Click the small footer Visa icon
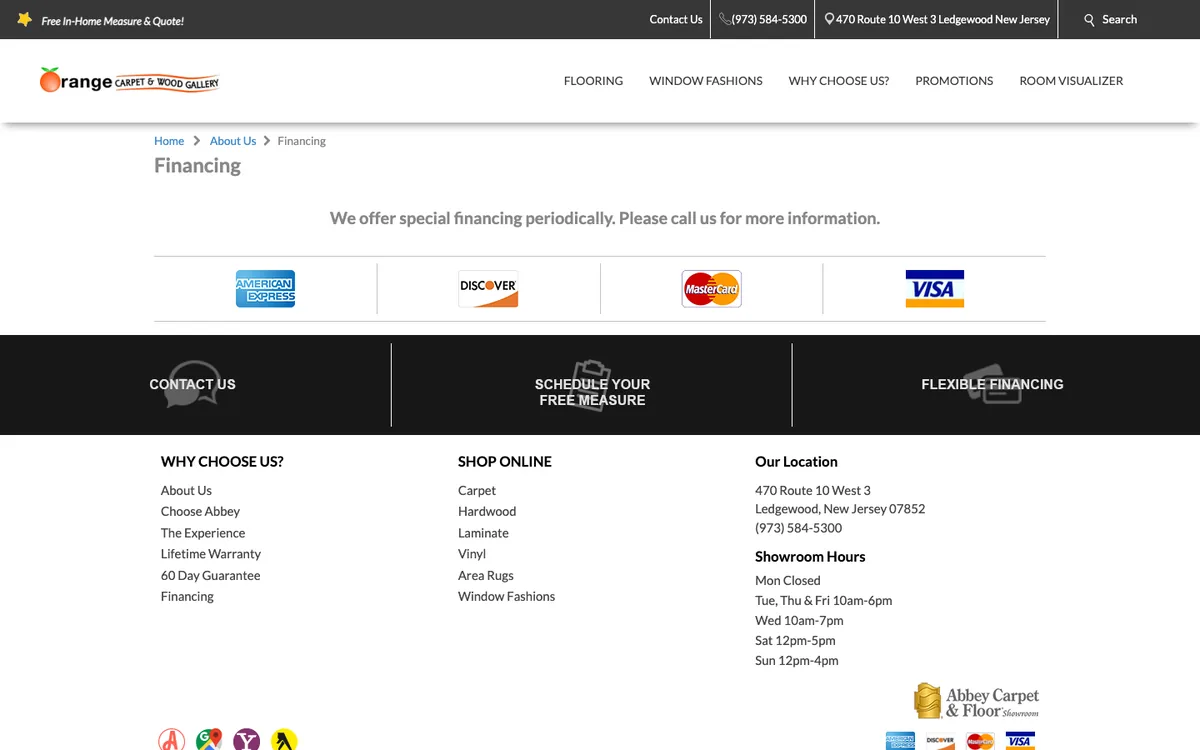The height and width of the screenshot is (750, 1200). (x=1020, y=741)
